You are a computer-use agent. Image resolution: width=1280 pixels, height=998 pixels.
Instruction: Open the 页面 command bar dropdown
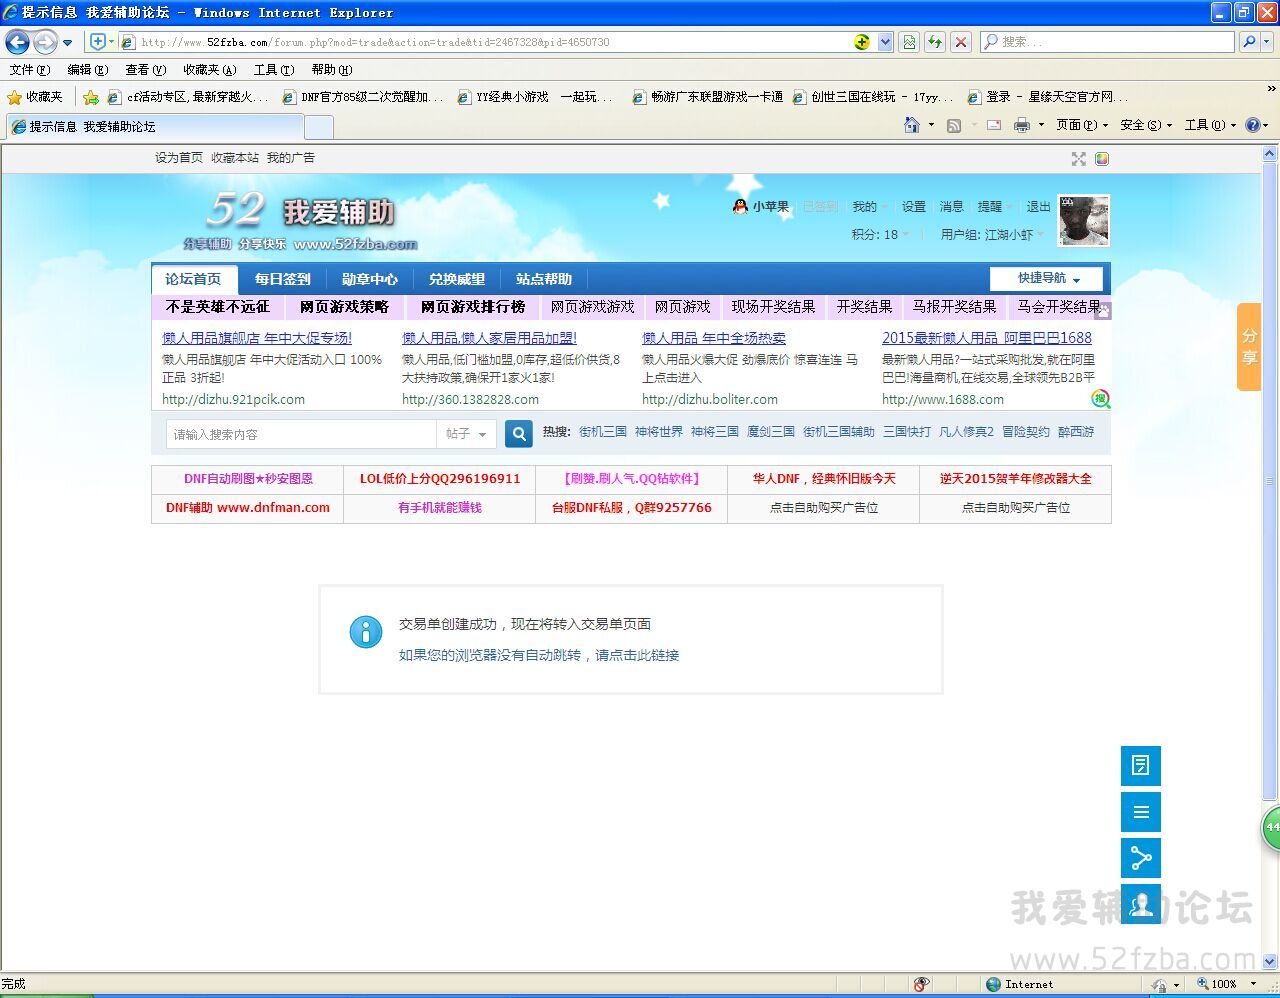1082,125
